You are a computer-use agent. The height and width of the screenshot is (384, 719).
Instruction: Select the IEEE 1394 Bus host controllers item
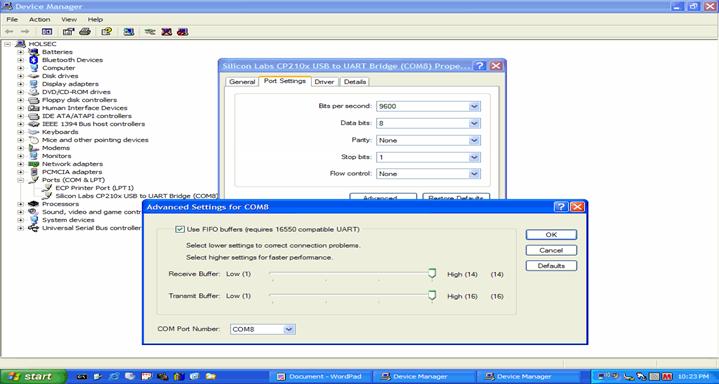pyautogui.click(x=93, y=124)
